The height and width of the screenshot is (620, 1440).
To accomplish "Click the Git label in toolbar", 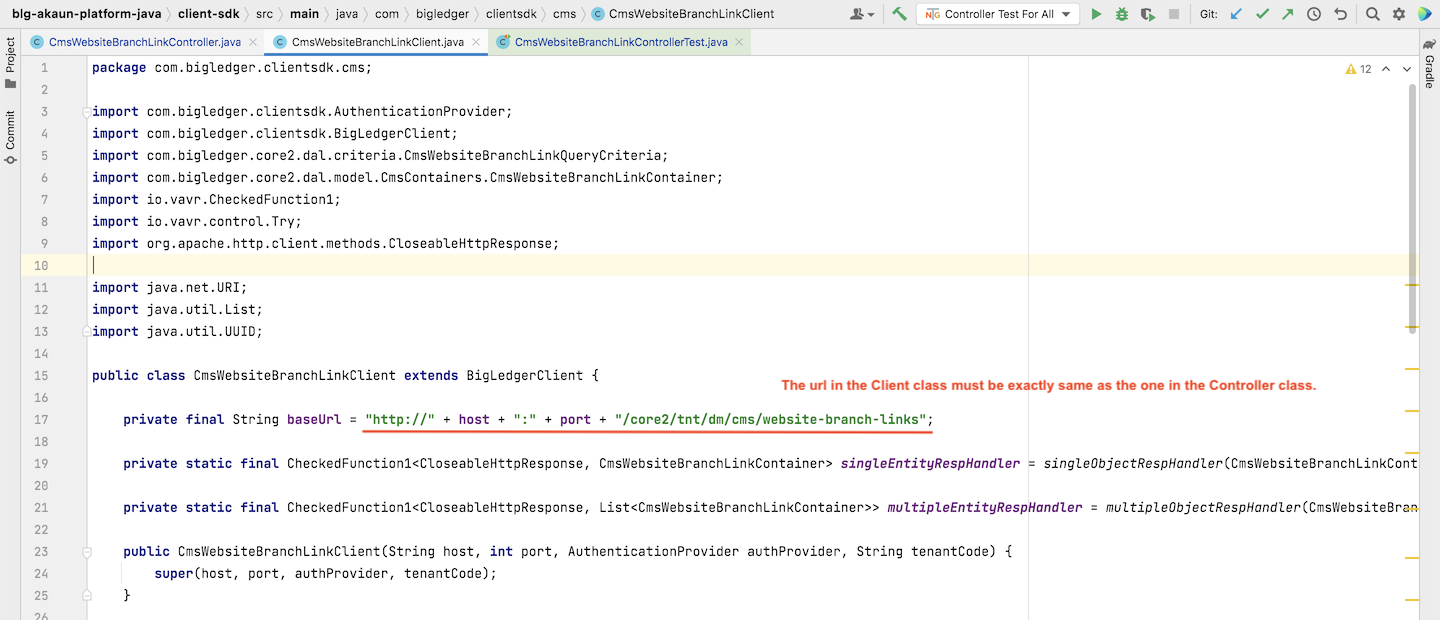I will (x=1208, y=14).
